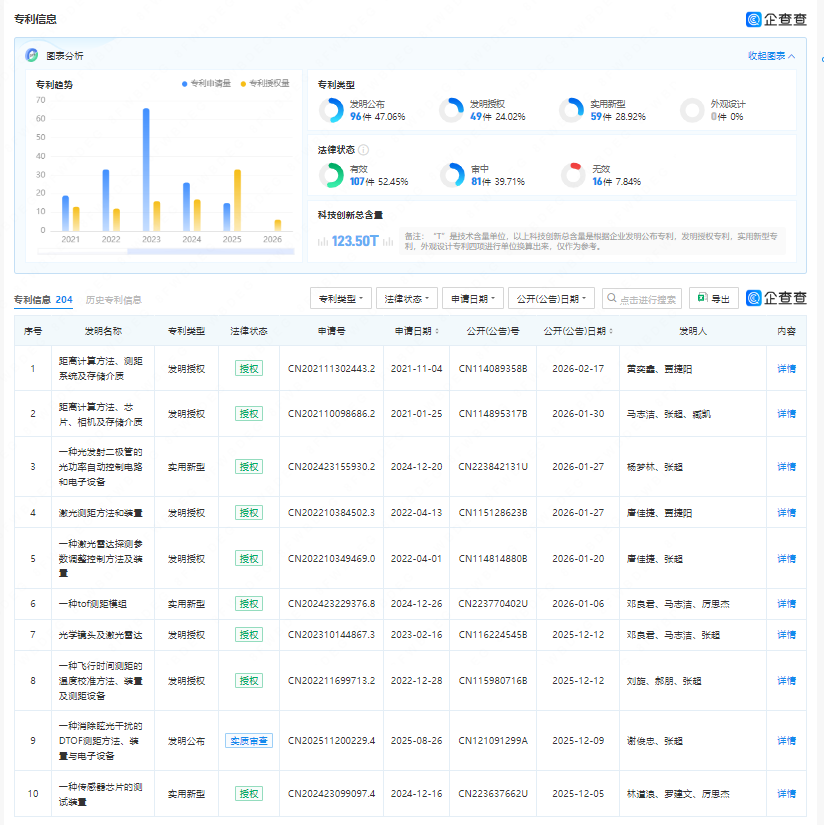Screen dimensions: 824x825
Task: Click the 有效 green donut chart icon
Action: point(332,176)
